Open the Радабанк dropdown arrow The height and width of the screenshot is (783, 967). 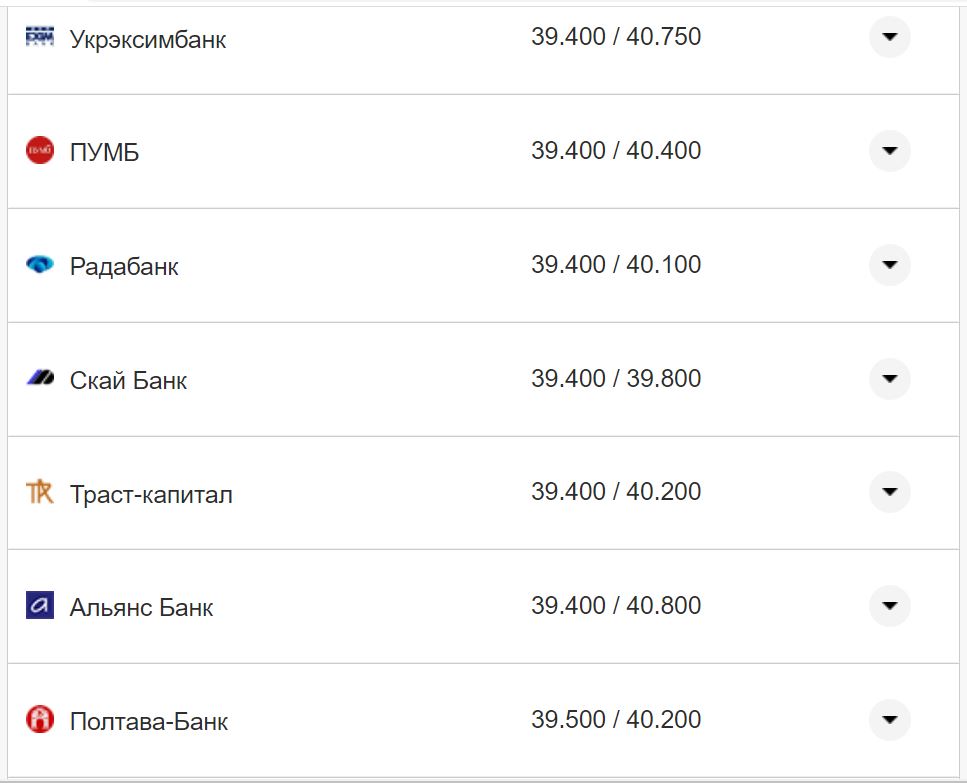[x=889, y=265]
